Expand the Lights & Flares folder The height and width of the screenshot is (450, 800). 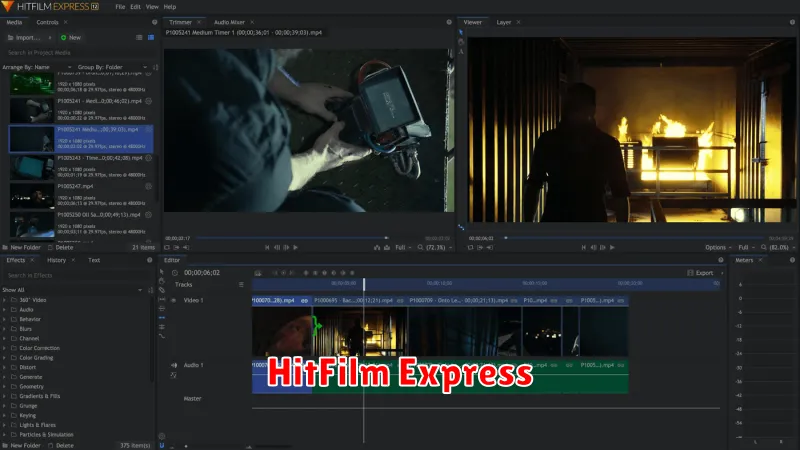pos(5,426)
